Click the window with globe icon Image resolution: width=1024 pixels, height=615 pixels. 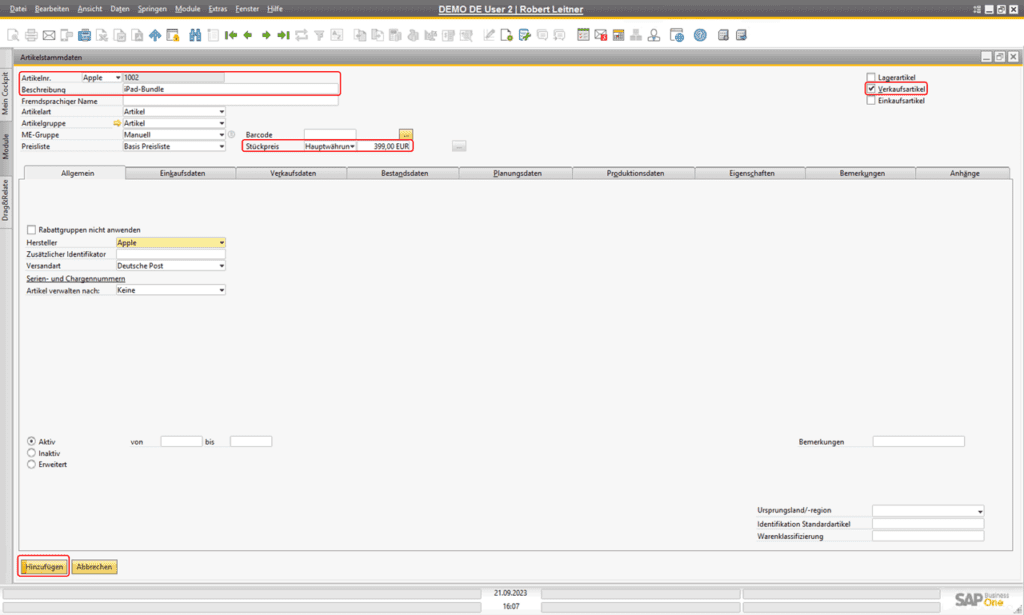(677, 35)
